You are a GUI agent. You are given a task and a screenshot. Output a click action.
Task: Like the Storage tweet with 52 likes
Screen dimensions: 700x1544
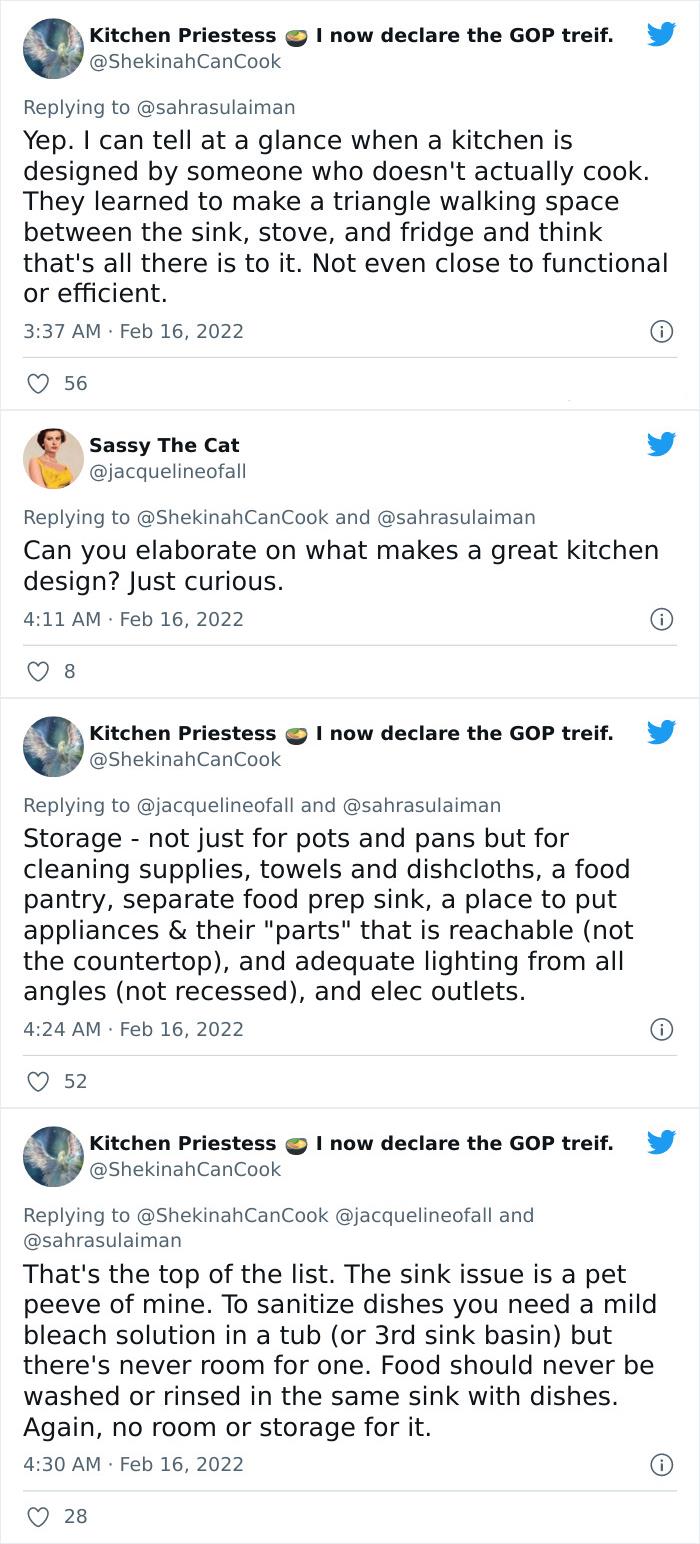click(38, 1081)
